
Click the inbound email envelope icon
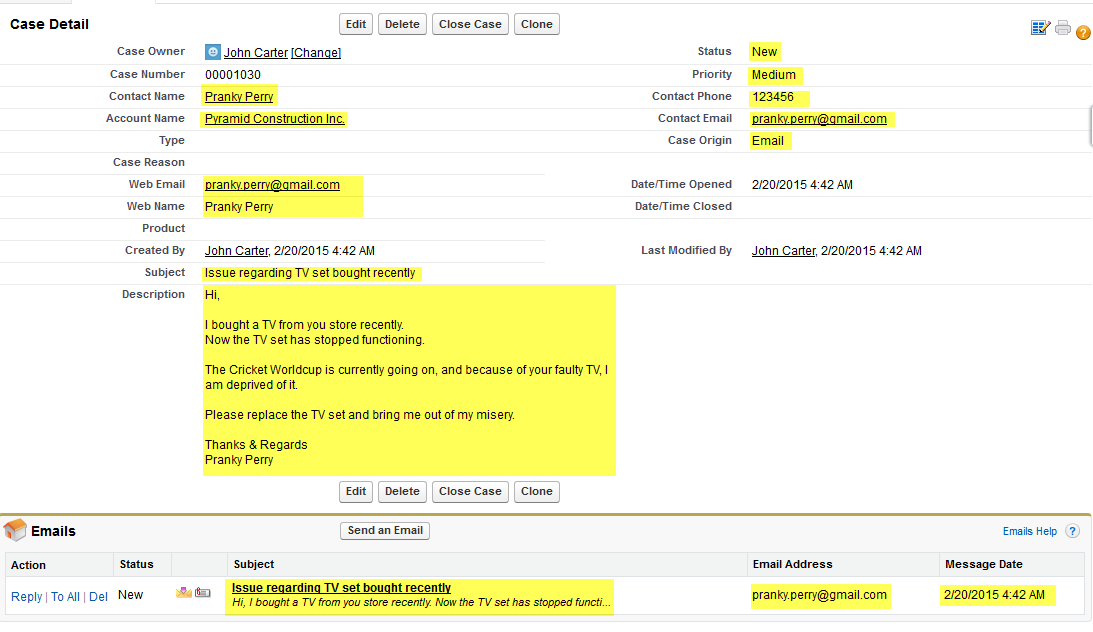pos(183,593)
